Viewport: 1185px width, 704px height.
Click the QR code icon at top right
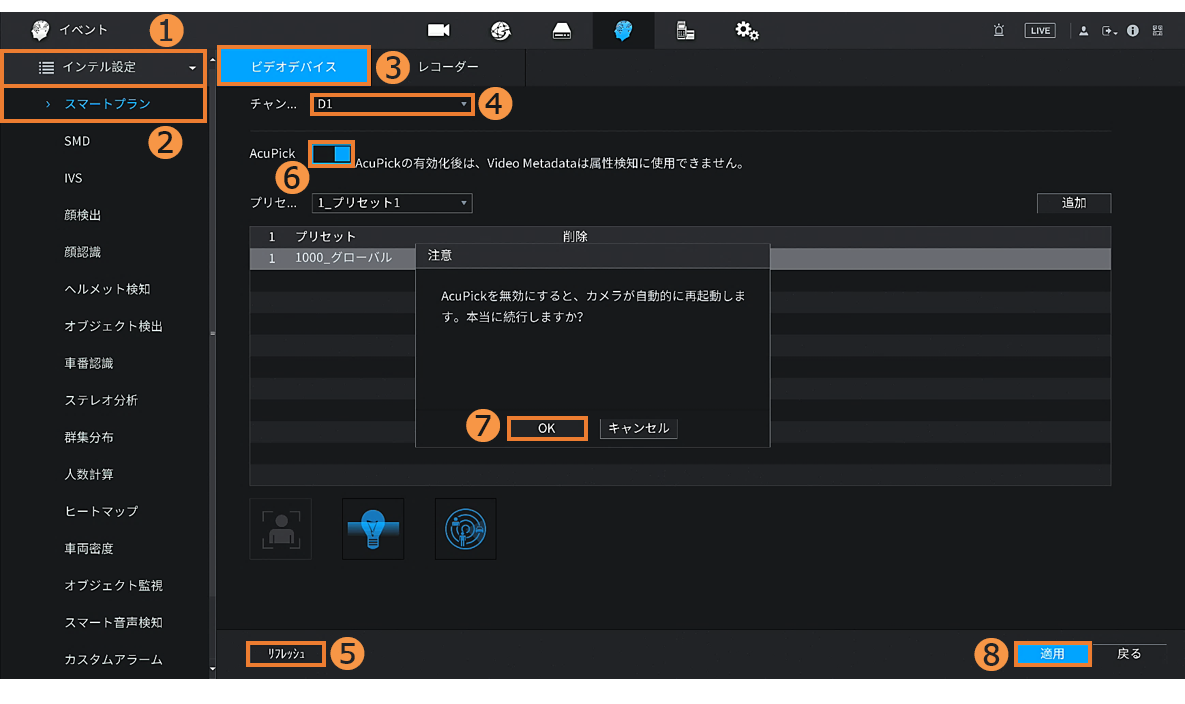[1157, 31]
